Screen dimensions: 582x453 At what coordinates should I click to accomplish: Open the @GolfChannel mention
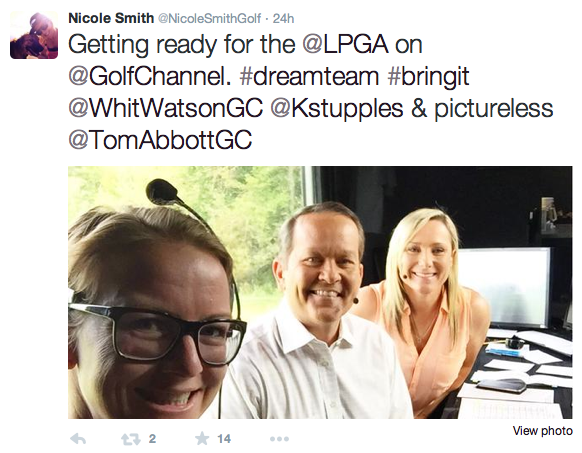click(x=147, y=76)
